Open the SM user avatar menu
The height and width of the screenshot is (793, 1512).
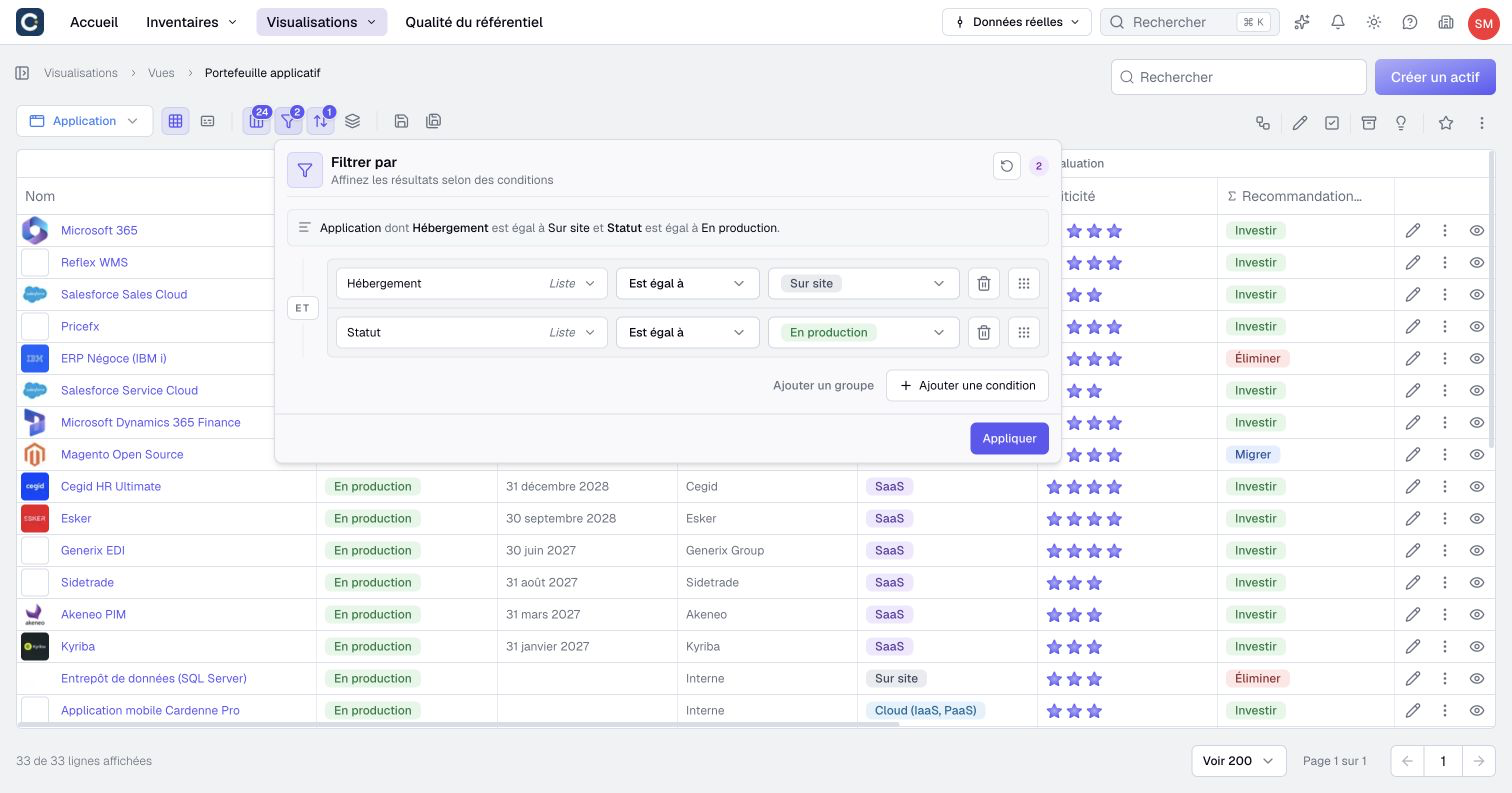pyautogui.click(x=1483, y=22)
